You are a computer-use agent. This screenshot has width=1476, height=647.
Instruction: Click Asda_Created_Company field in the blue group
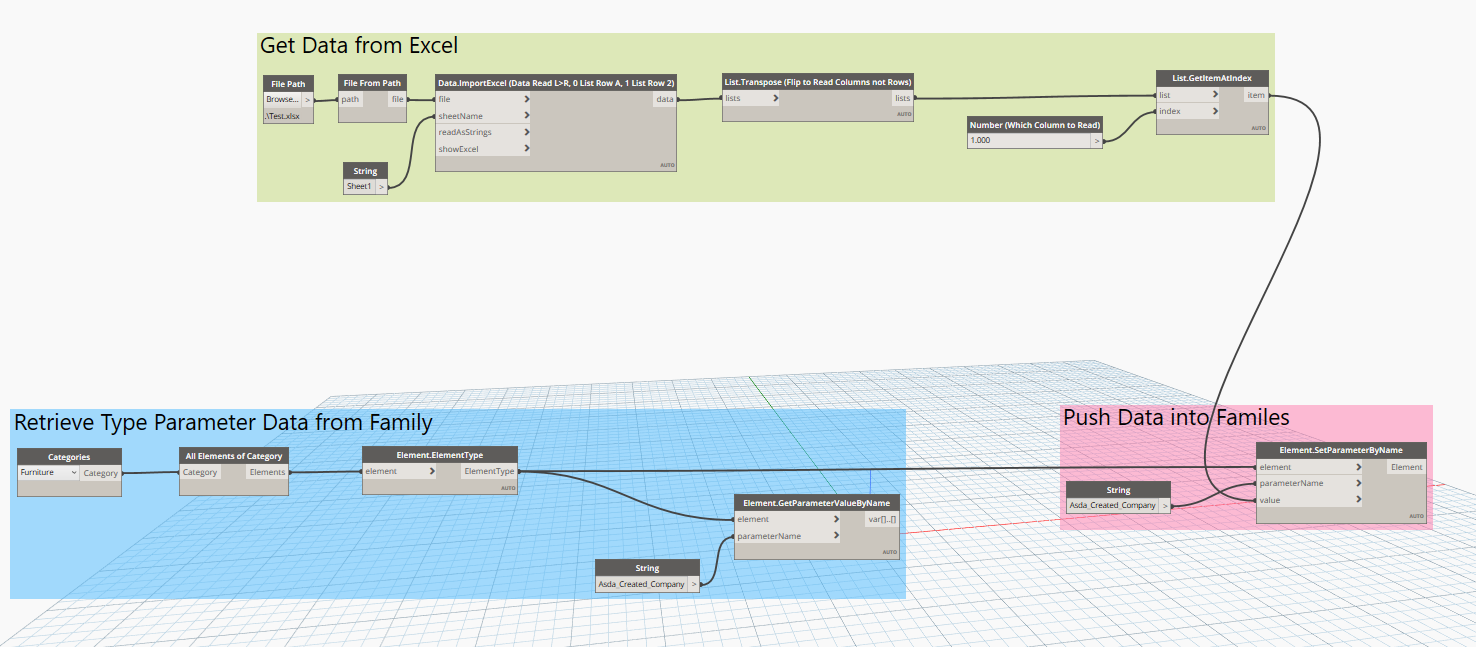pyautogui.click(x=642, y=584)
